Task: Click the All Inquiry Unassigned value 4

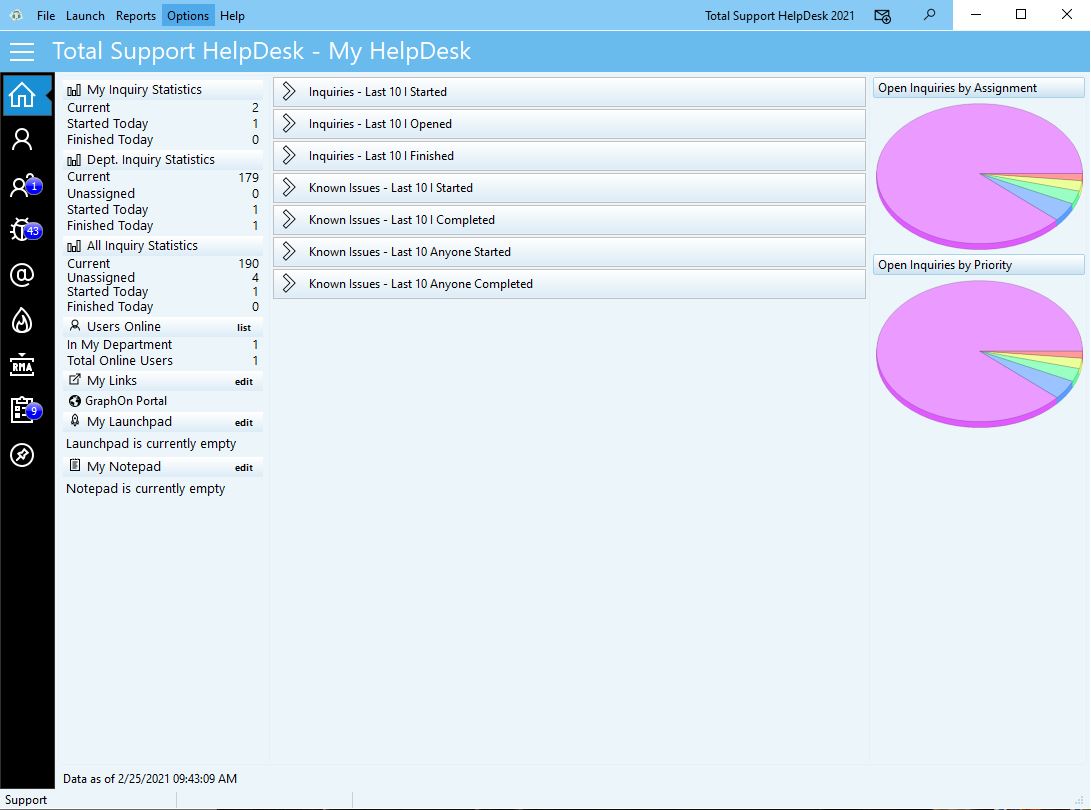Action: coord(255,278)
